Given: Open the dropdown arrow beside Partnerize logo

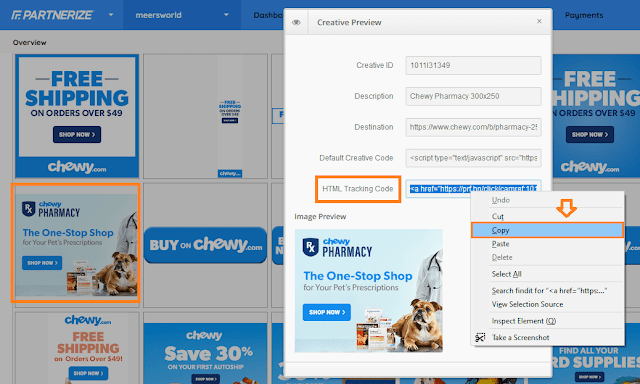Looking at the screenshot, I should click(x=111, y=15).
